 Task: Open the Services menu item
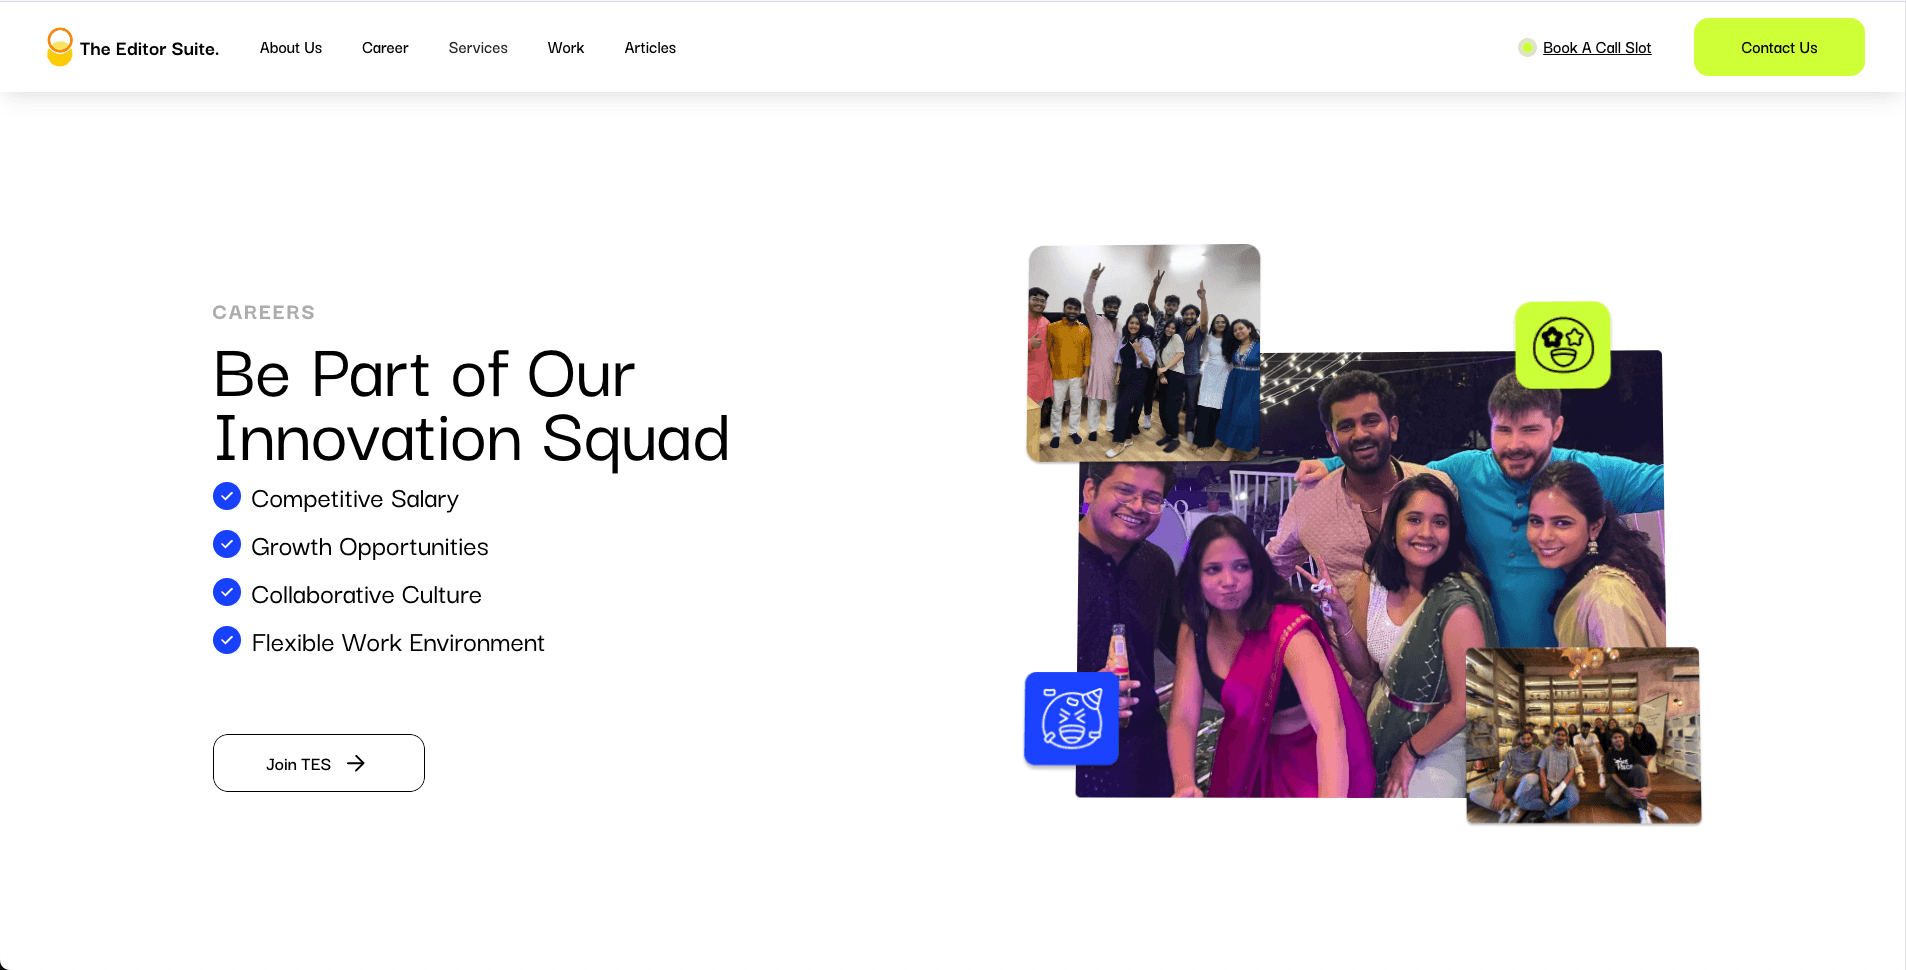(478, 47)
